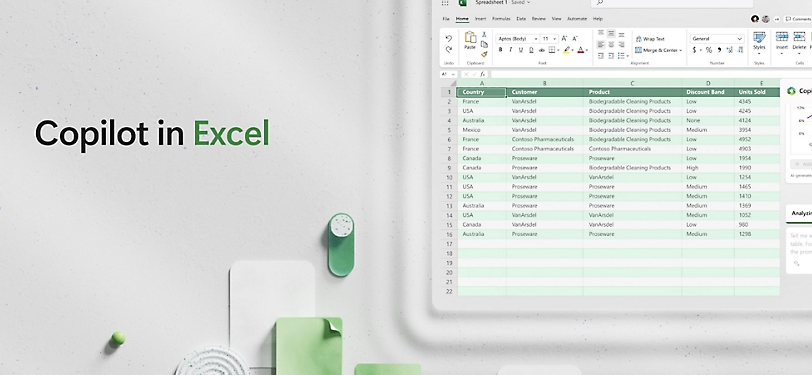Open the File menu
This screenshot has height=375, width=812.
click(x=446, y=19)
